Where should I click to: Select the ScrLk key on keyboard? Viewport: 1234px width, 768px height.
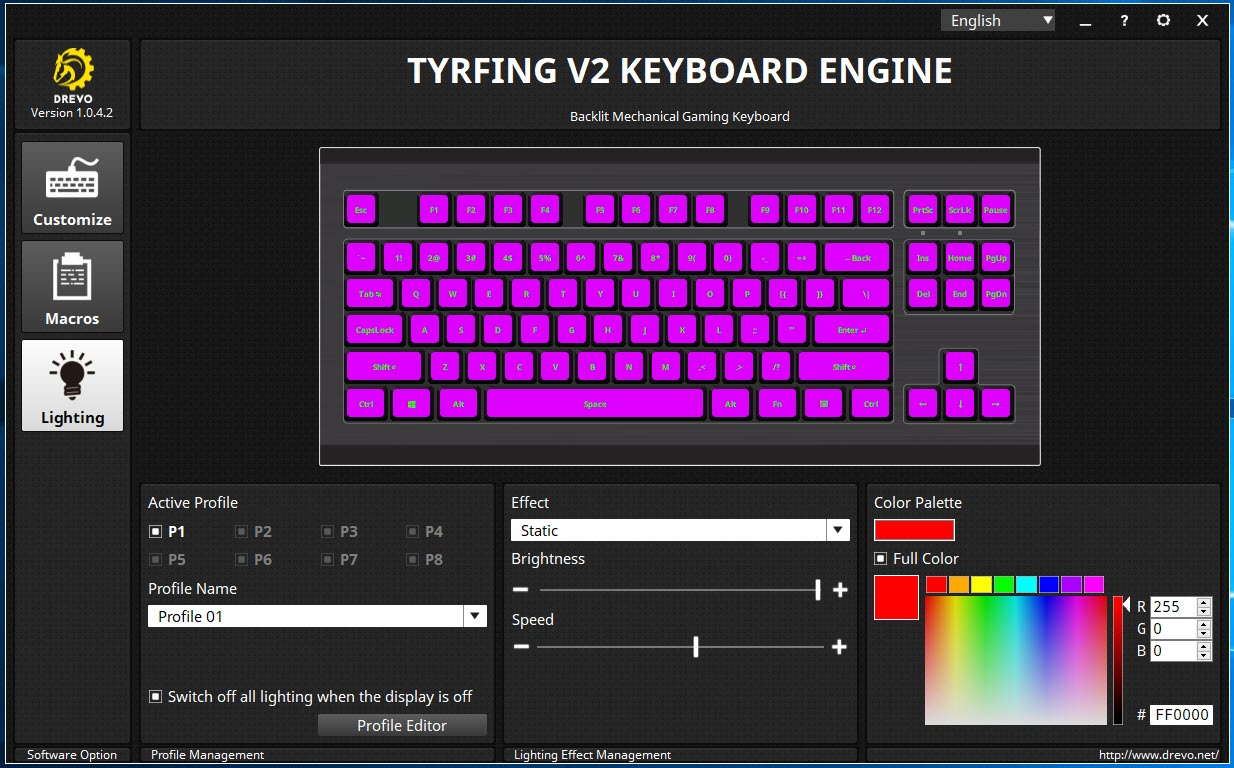960,210
